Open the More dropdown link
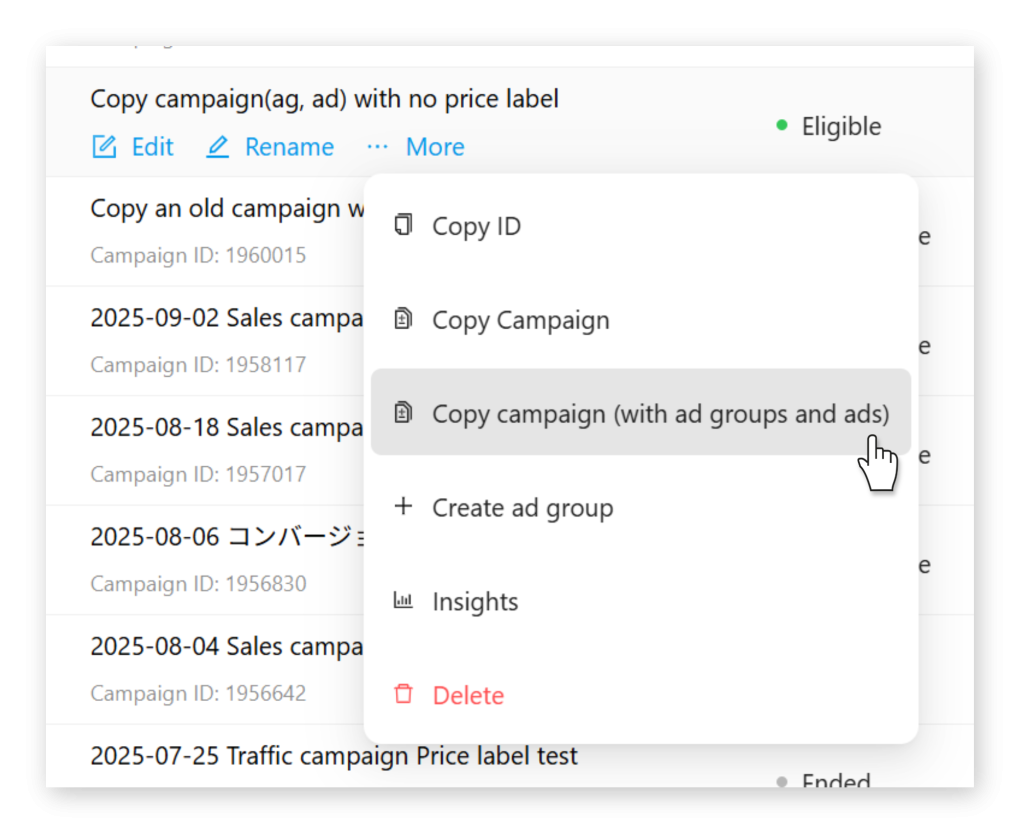The image size is (1024, 840). coord(435,147)
